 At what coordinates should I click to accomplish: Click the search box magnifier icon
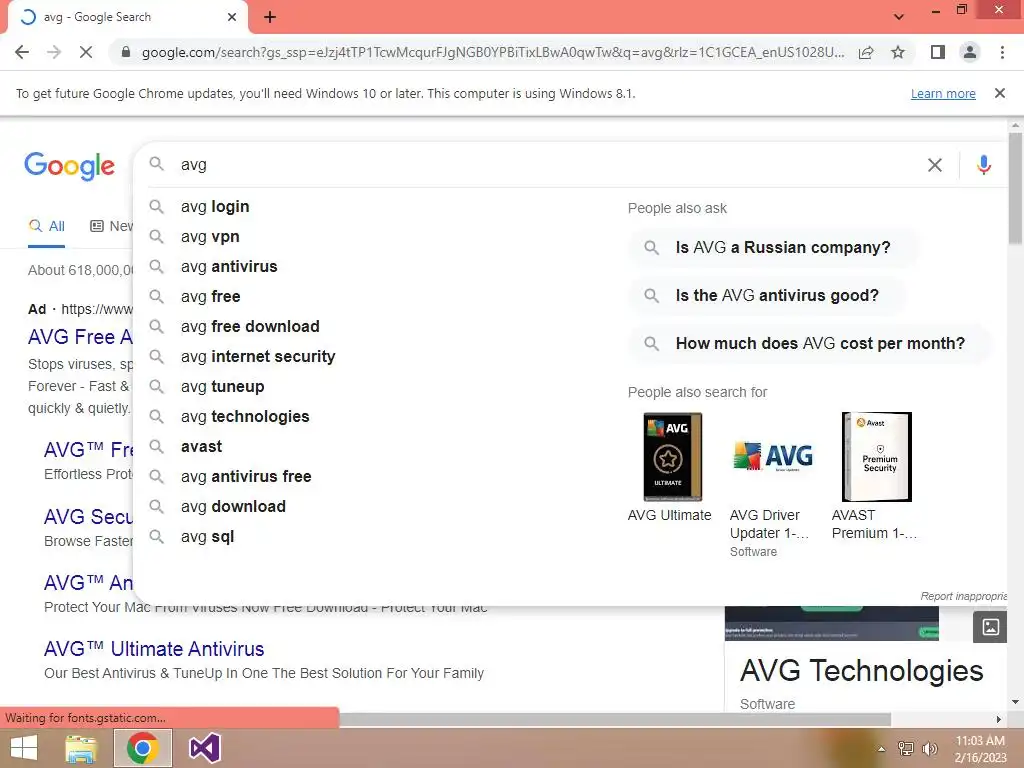[x=156, y=164]
